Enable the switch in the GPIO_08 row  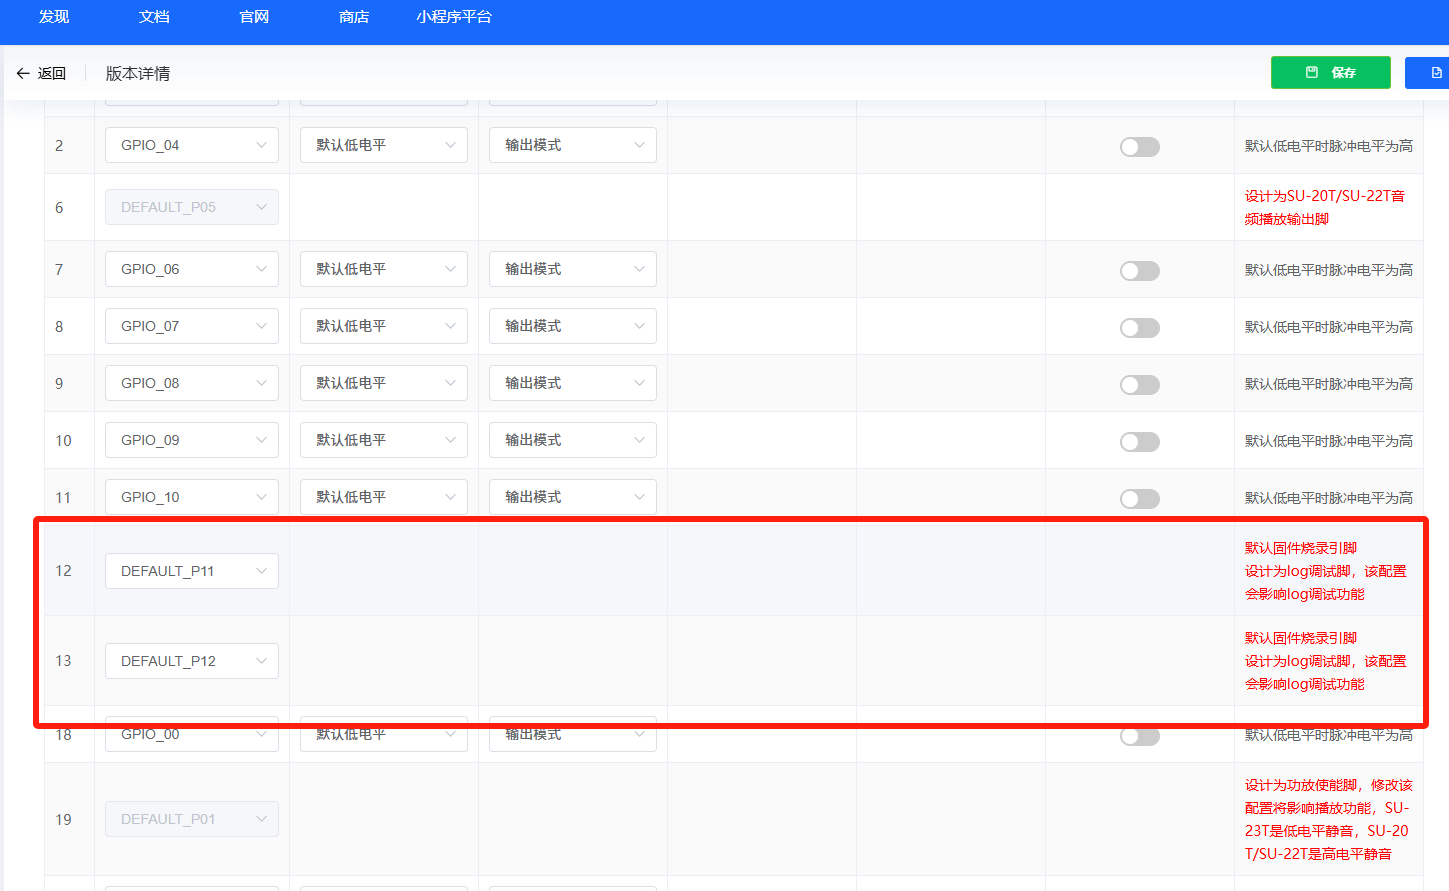(1139, 385)
